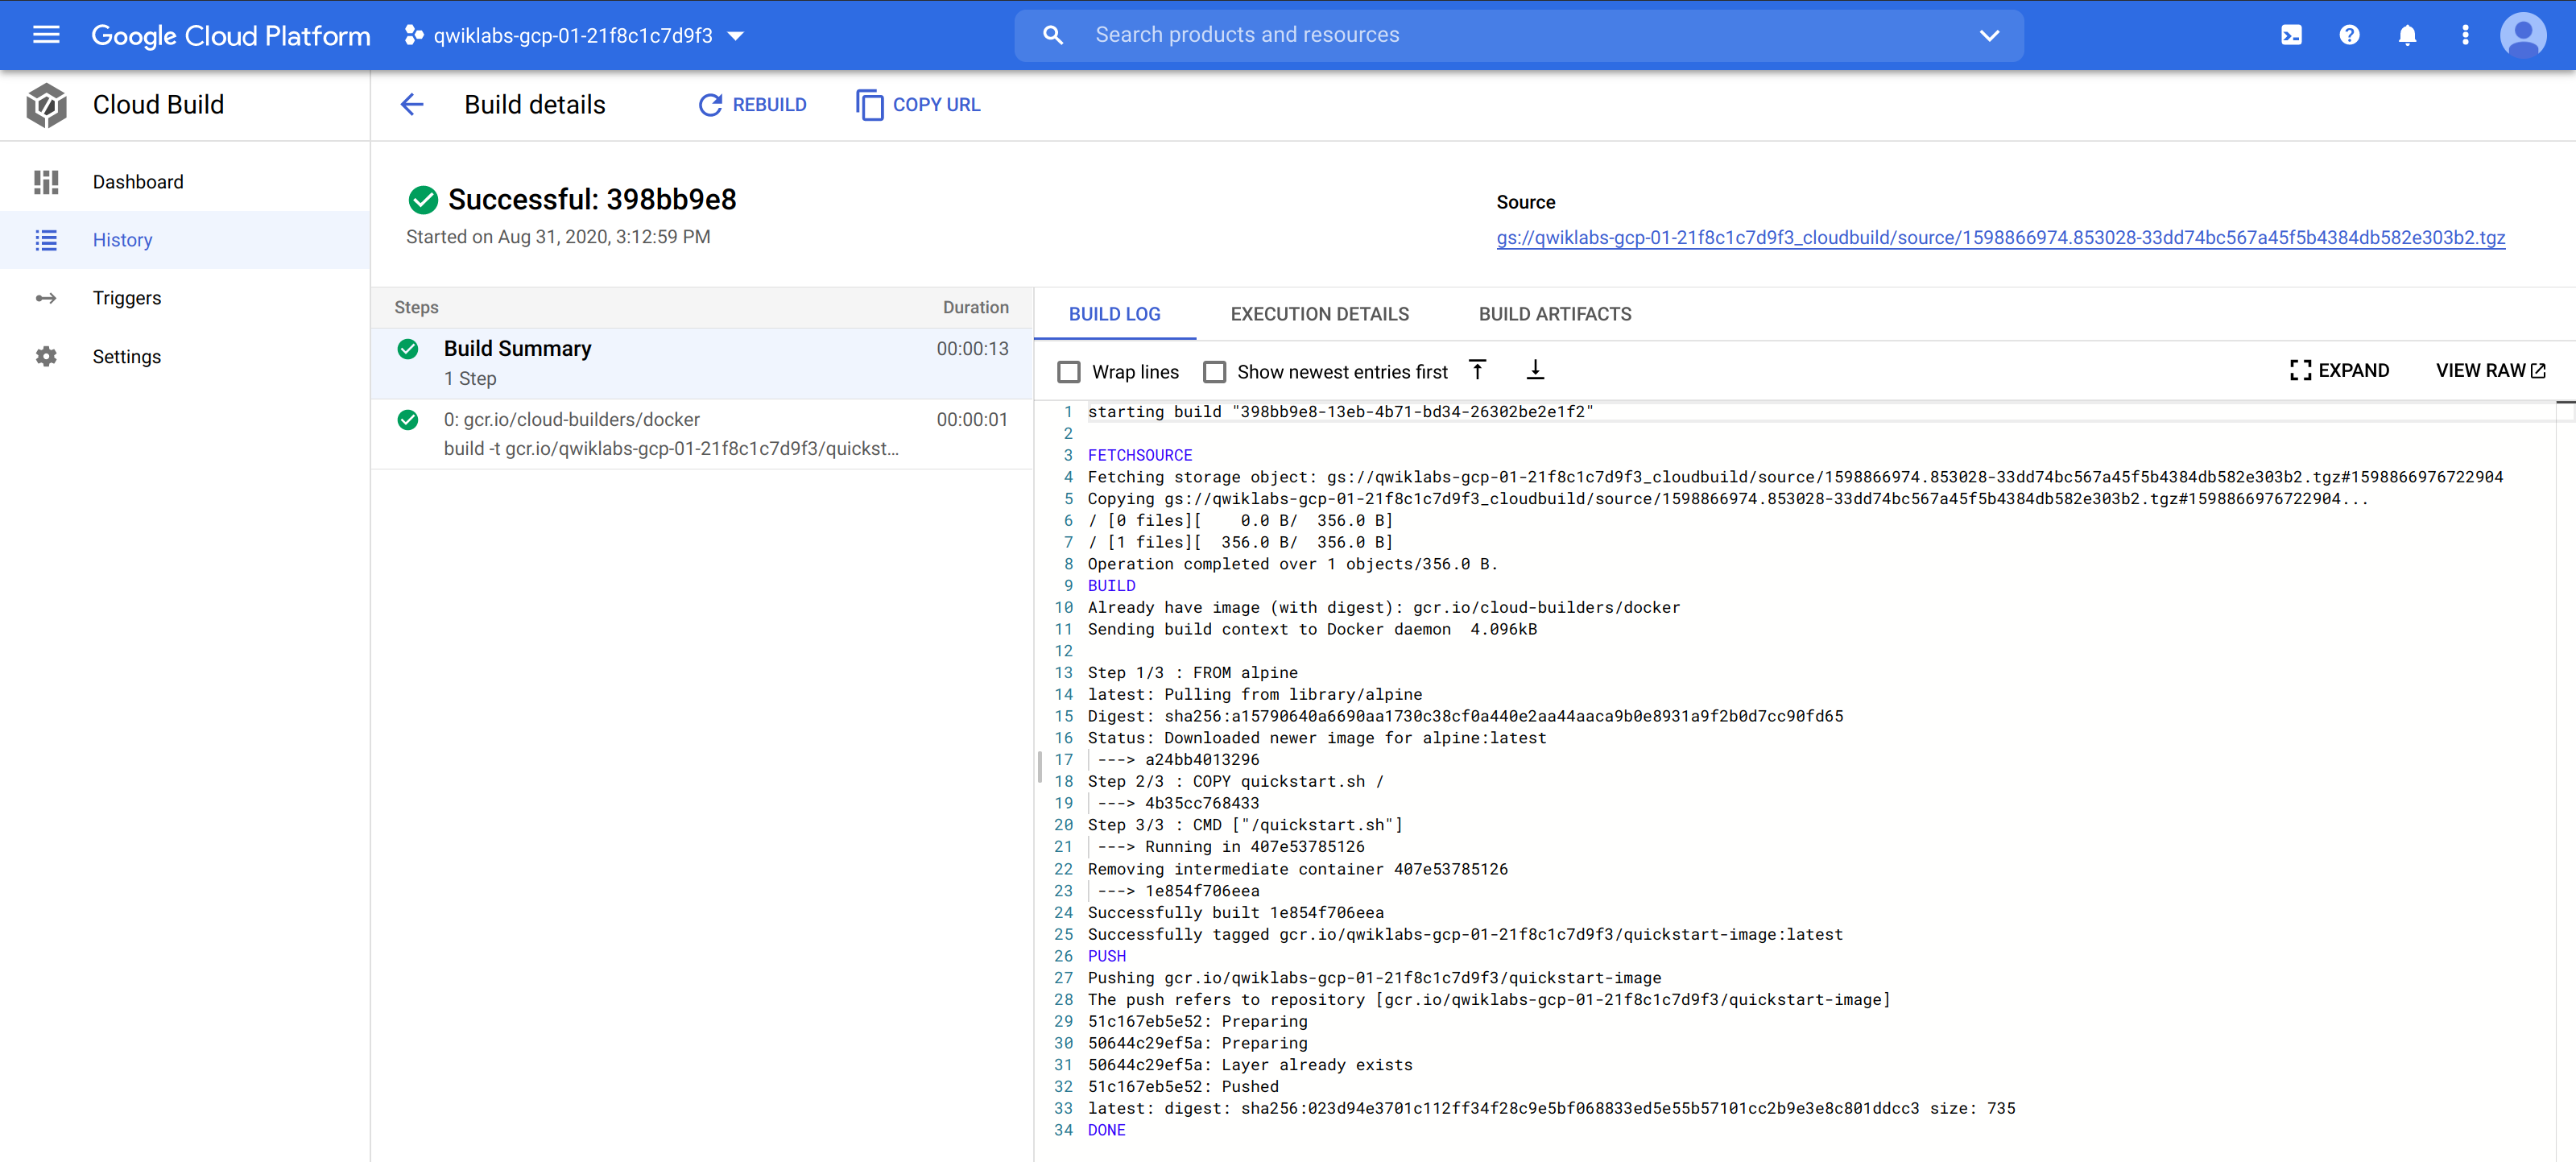Open the three-dot more options menu

pyautogui.click(x=2465, y=35)
